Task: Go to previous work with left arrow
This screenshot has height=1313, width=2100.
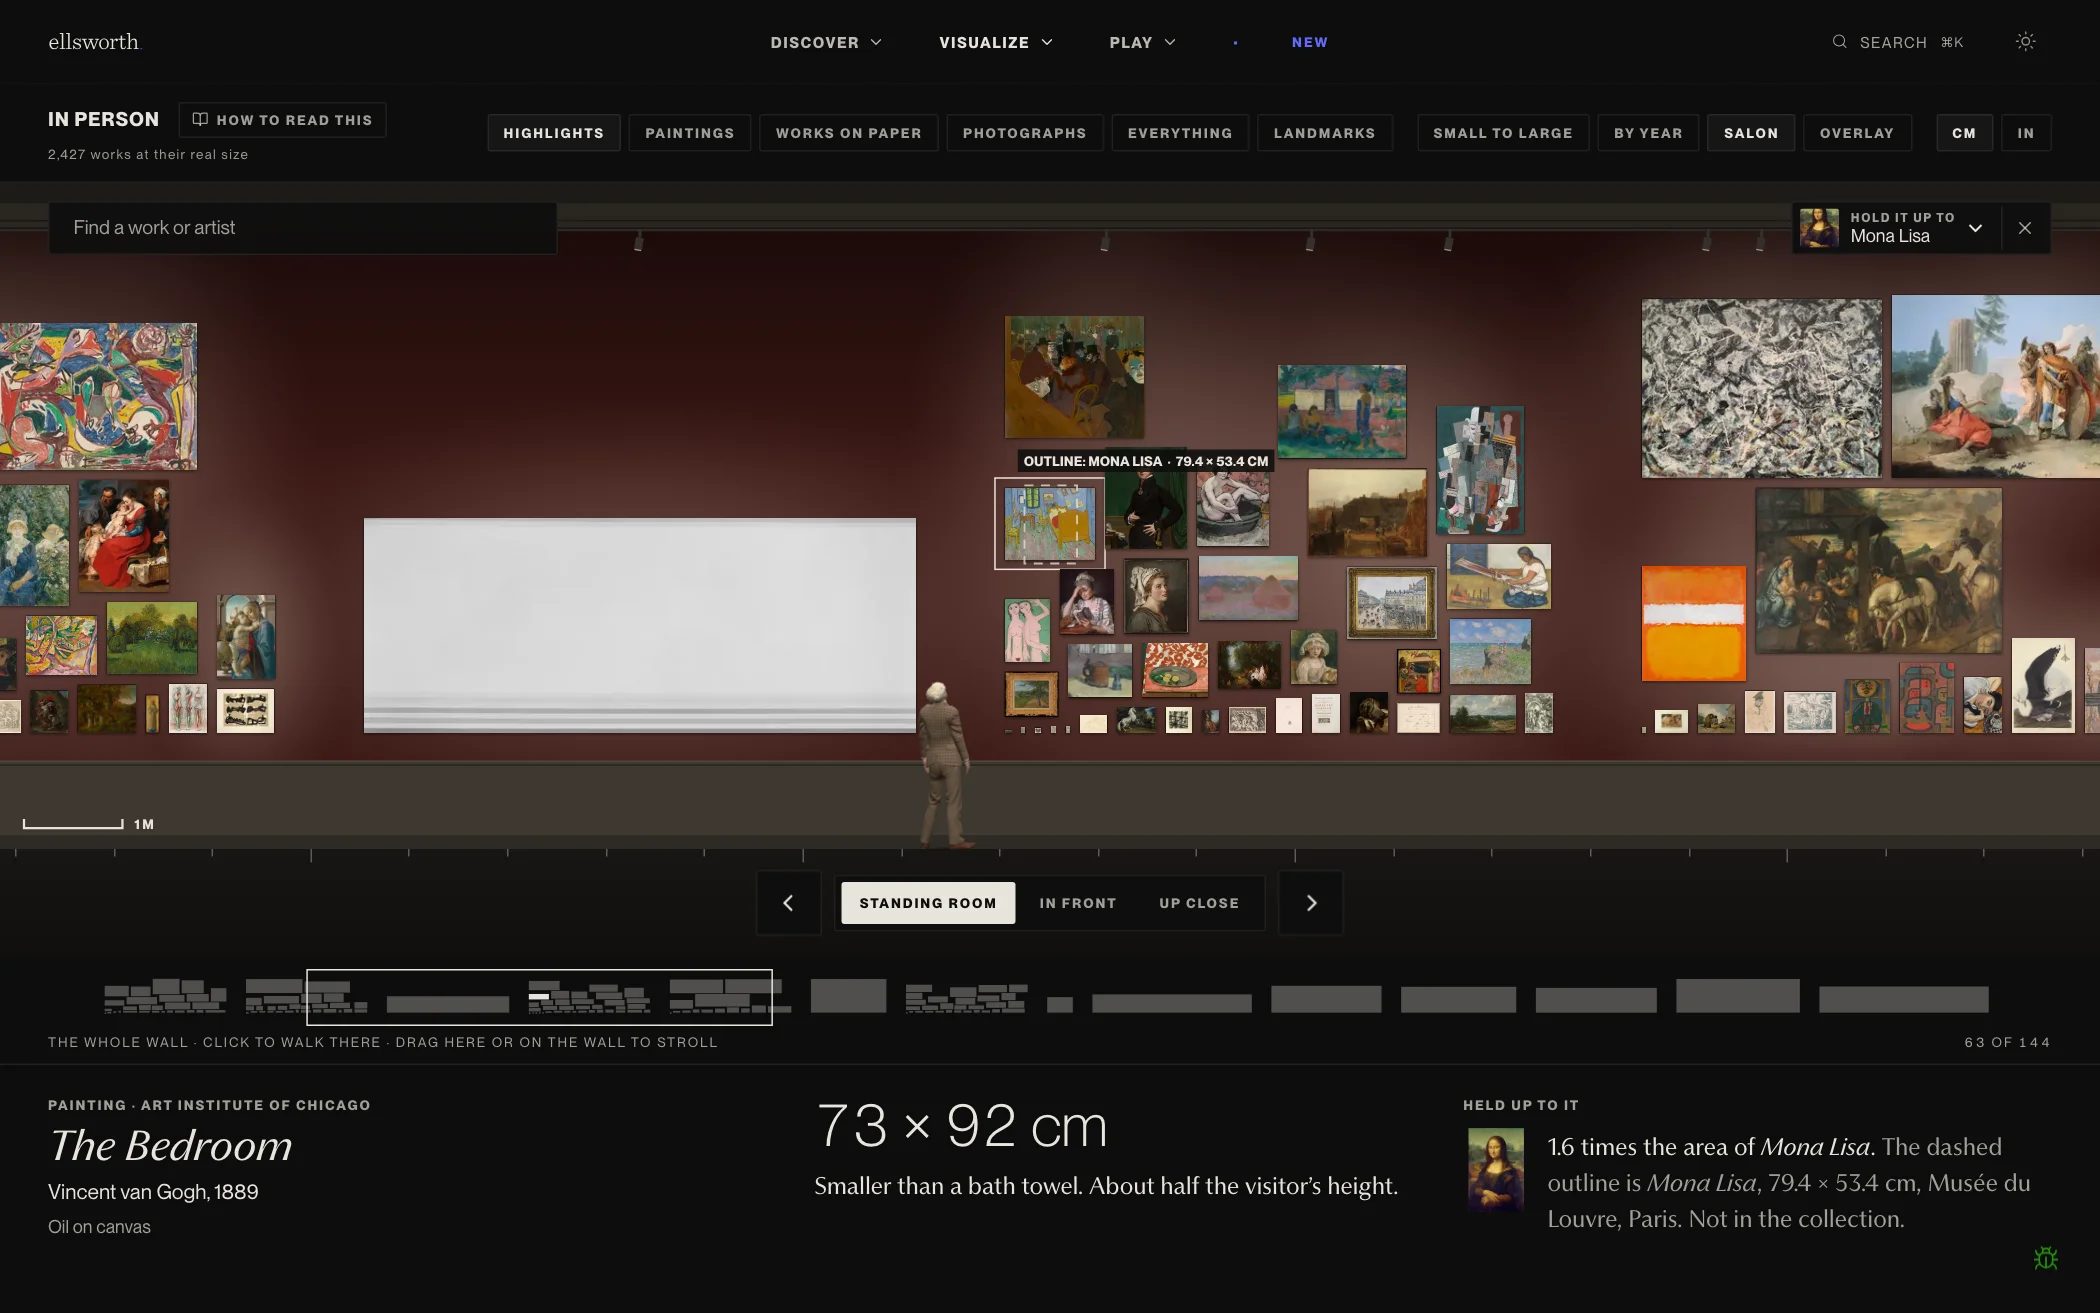Action: [788, 903]
